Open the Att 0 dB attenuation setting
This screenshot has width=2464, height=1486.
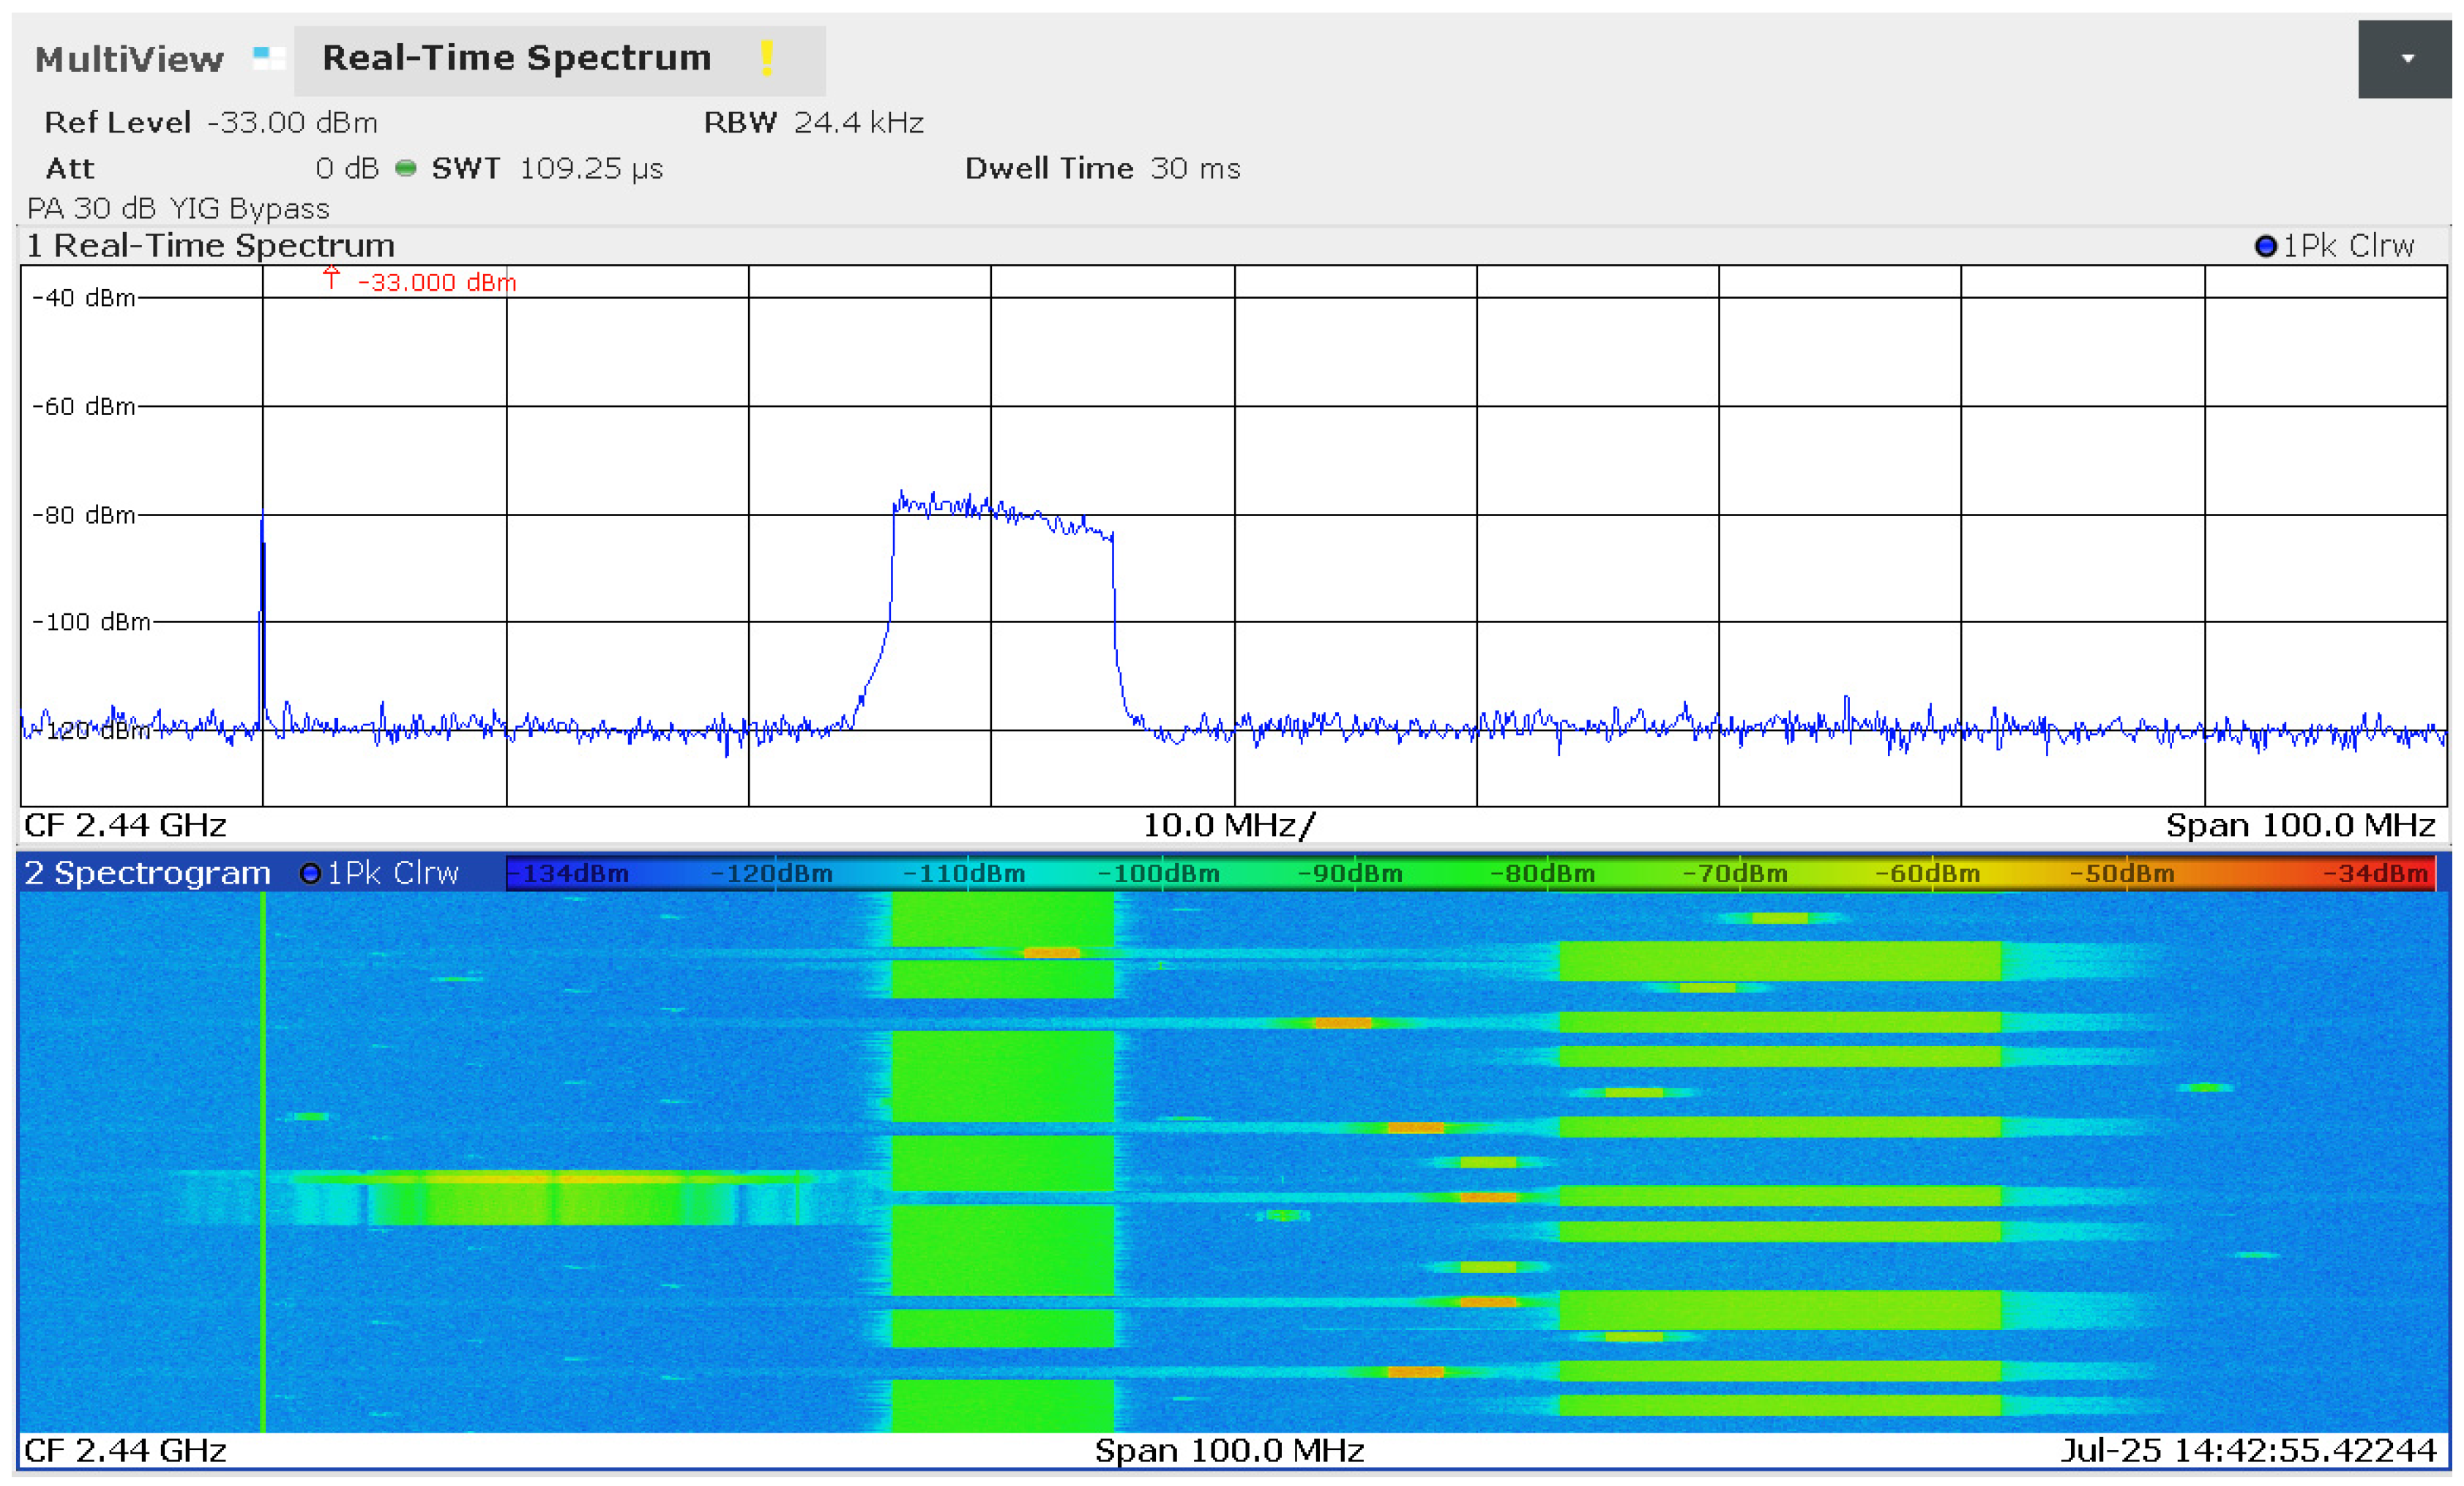212,168
